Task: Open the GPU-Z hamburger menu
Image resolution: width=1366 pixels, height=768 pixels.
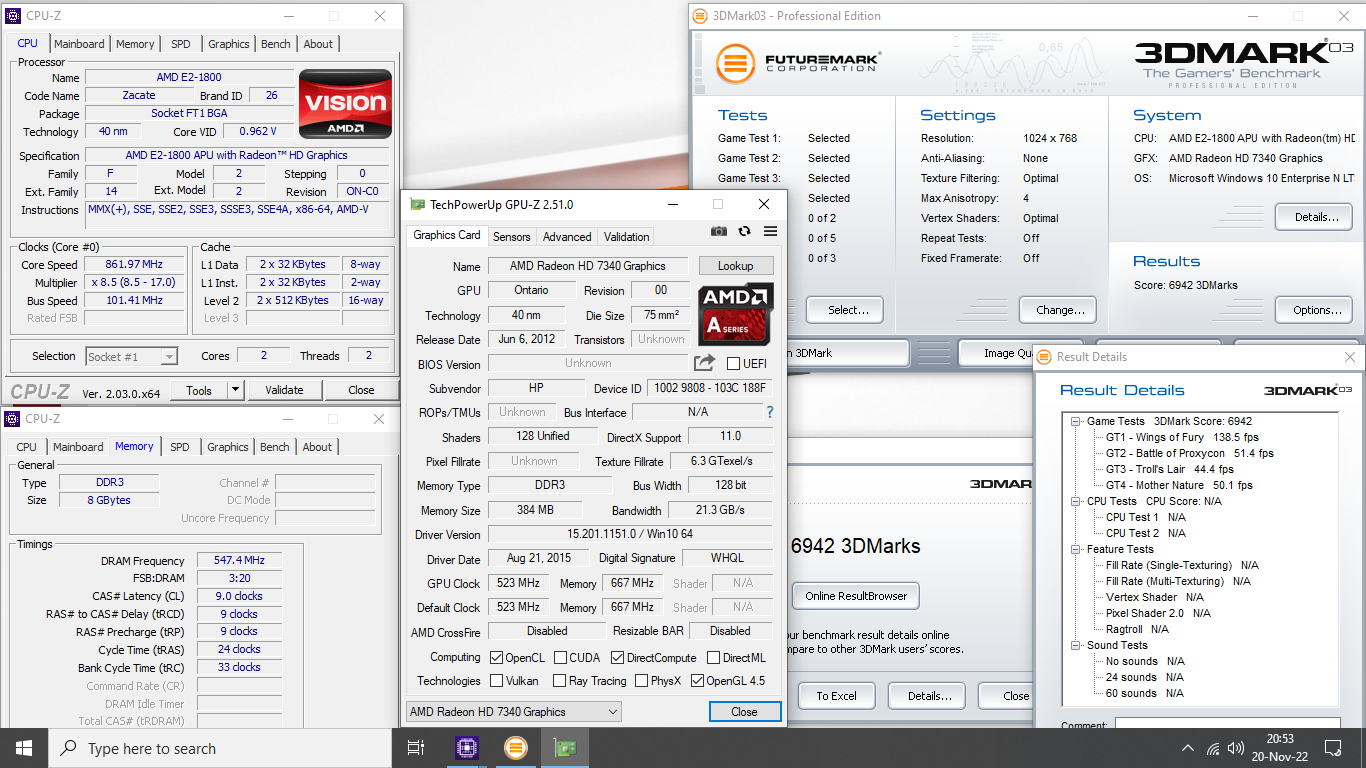Action: [x=770, y=231]
